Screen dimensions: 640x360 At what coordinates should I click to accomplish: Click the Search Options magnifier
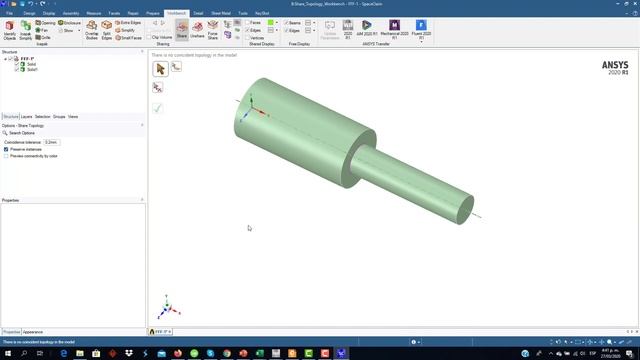[x=5, y=133]
